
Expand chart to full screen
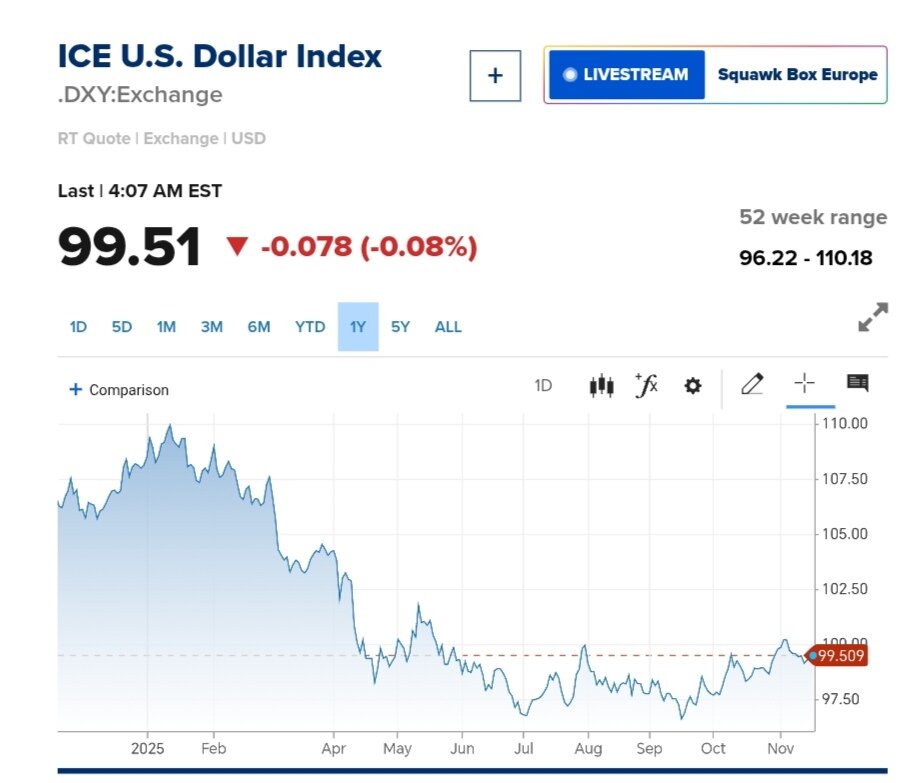pos(873,317)
